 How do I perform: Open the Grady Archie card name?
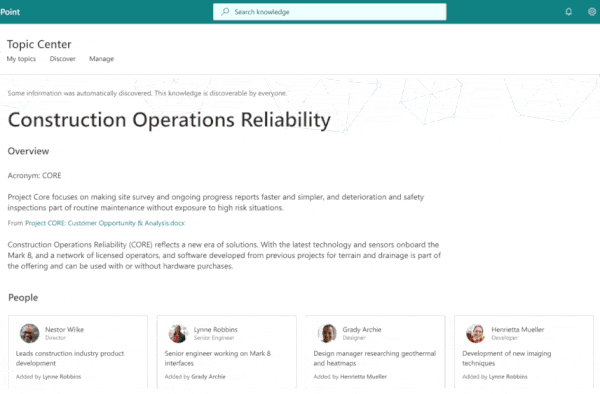362,329
